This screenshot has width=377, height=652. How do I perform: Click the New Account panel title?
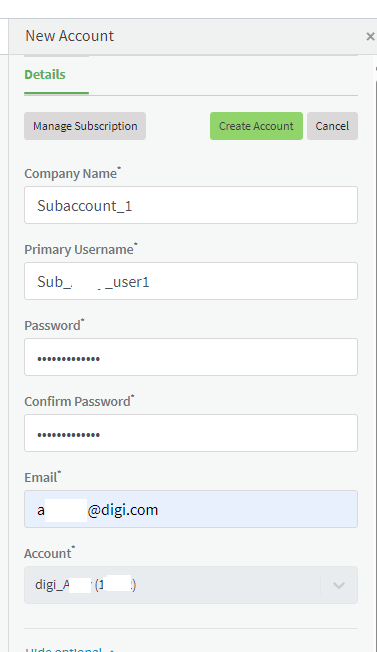point(69,36)
